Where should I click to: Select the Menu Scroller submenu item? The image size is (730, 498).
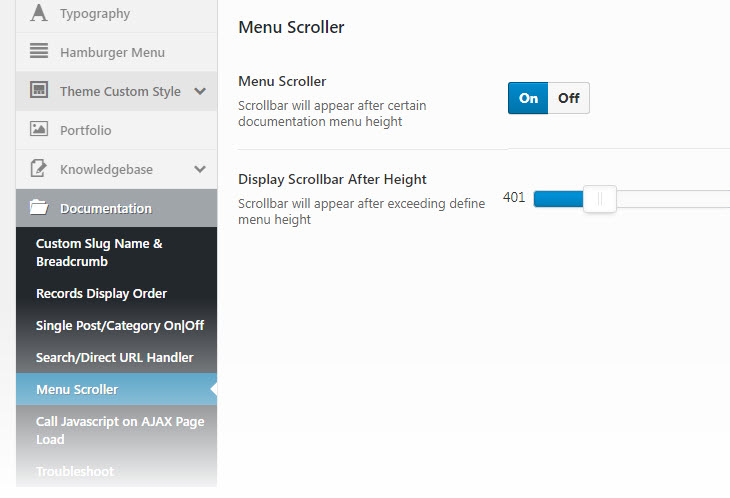pyautogui.click(x=77, y=389)
